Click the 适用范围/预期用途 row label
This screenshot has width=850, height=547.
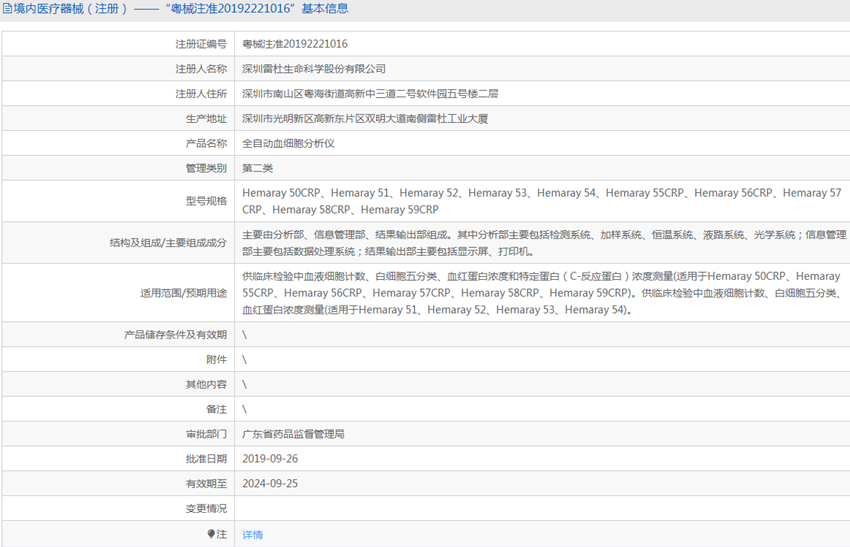[183, 293]
